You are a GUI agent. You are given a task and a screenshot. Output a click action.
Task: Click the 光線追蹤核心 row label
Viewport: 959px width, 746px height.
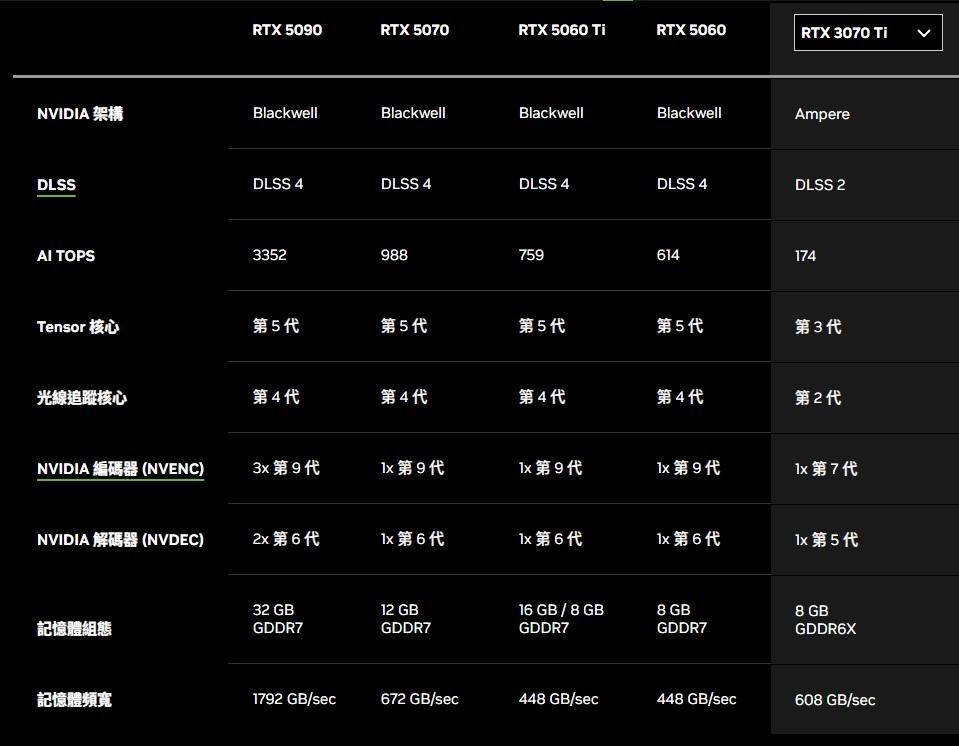point(82,397)
